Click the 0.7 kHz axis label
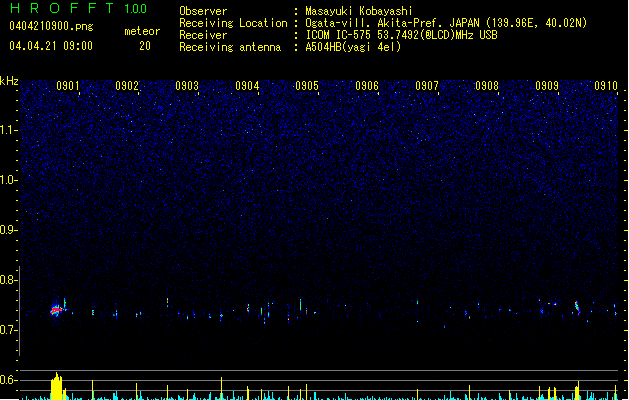629x400 pixels. click(x=9, y=330)
